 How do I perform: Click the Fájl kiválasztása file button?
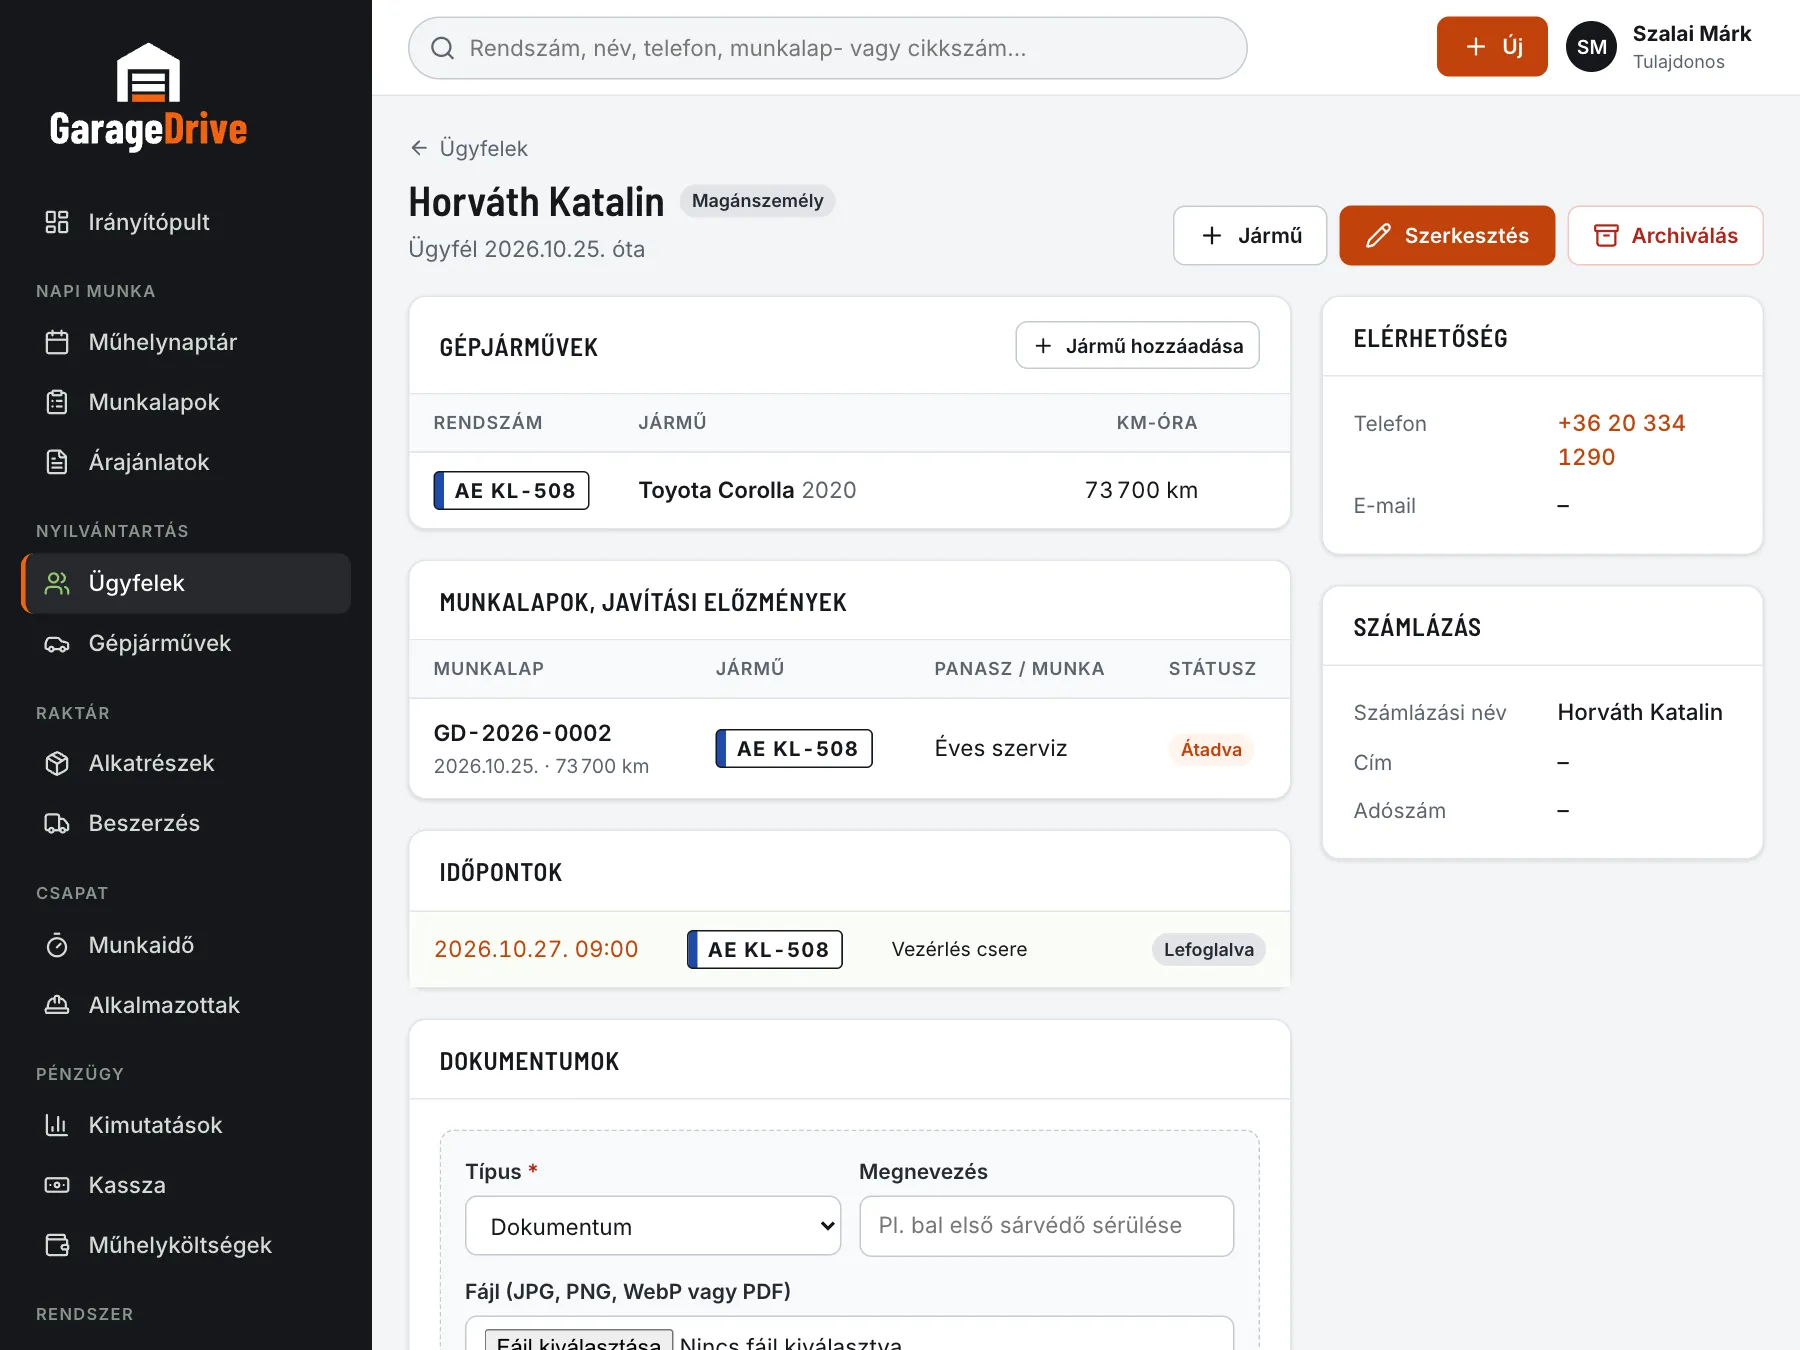(579, 1341)
